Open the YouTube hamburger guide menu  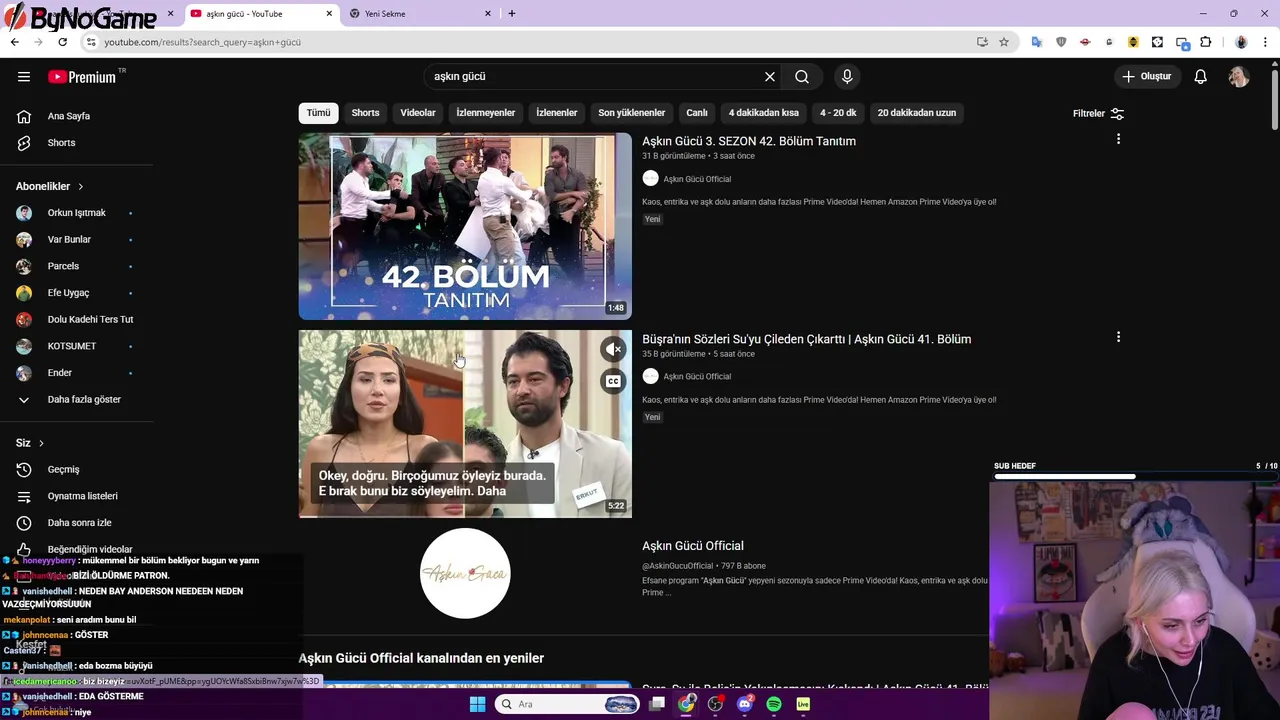point(24,76)
